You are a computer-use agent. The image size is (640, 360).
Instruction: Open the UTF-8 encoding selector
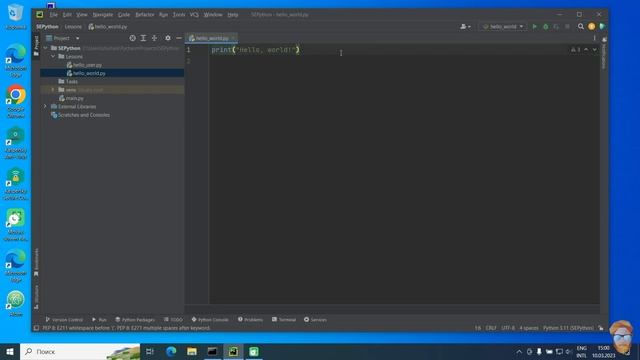click(508, 328)
